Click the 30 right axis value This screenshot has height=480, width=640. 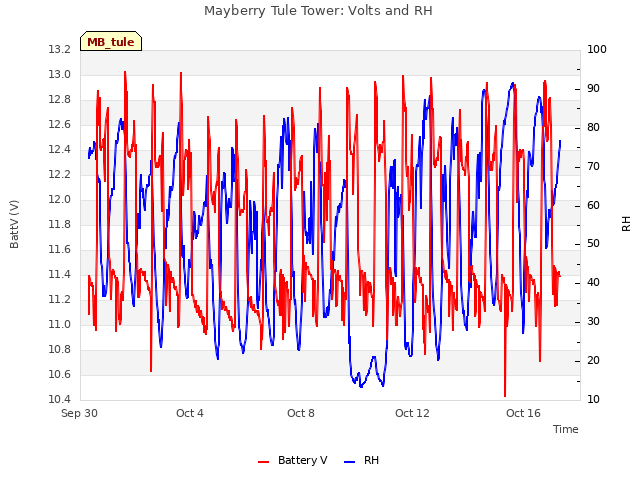[x=593, y=322]
